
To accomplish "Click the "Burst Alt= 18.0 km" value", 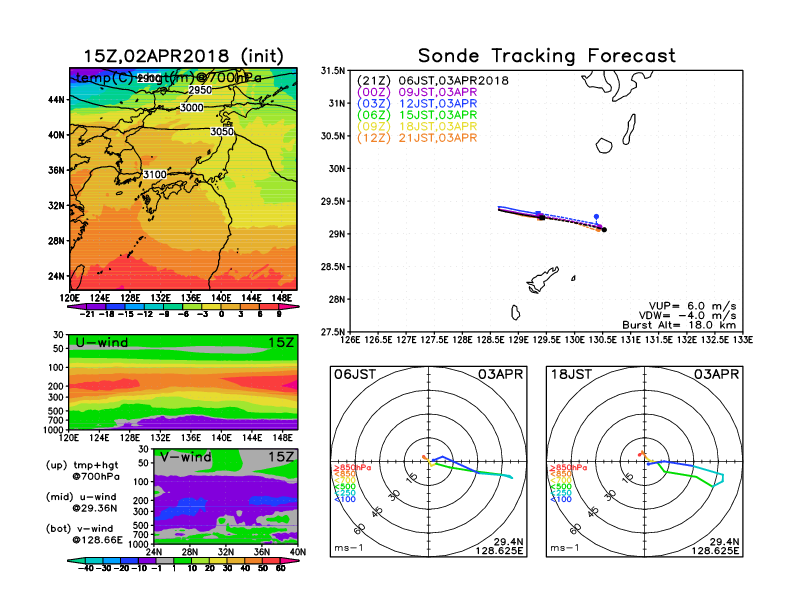I will (679, 325).
